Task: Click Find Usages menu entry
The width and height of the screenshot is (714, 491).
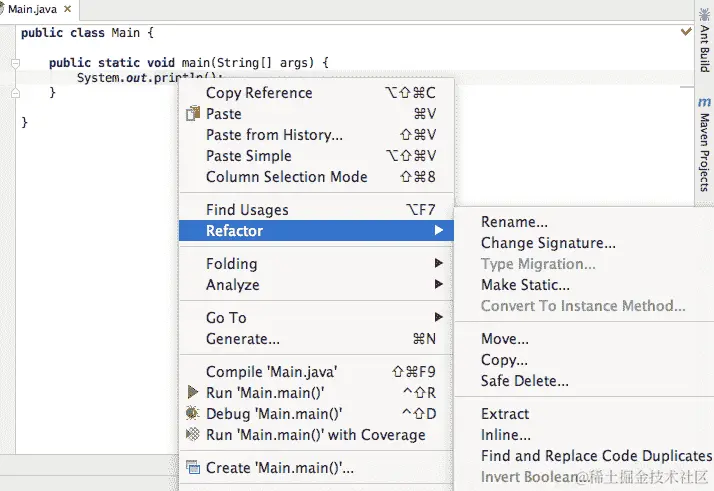Action: 247,210
